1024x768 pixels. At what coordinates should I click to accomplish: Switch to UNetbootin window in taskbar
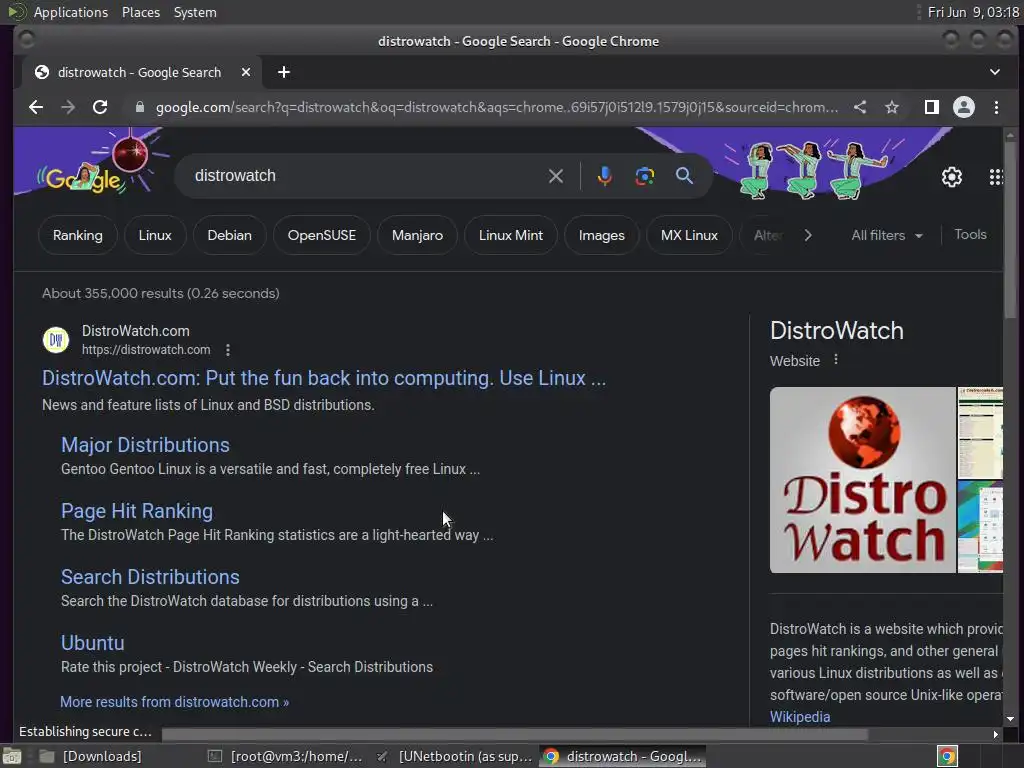tap(455, 756)
